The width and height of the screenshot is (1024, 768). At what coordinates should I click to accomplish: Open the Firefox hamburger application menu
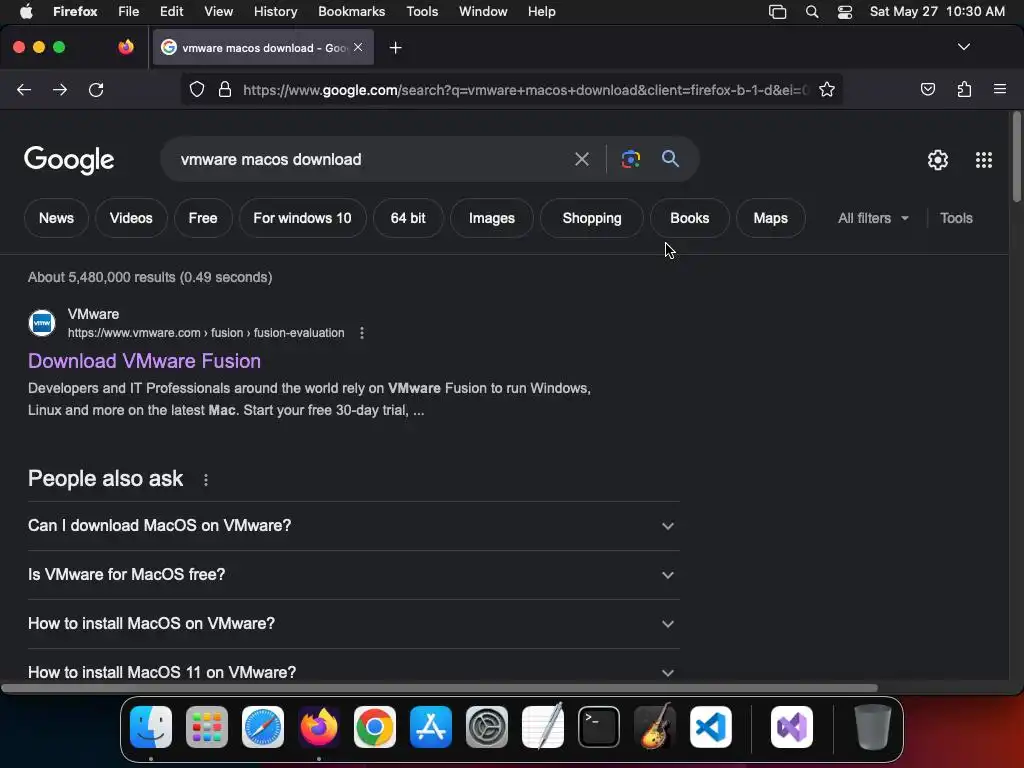[1000, 89]
